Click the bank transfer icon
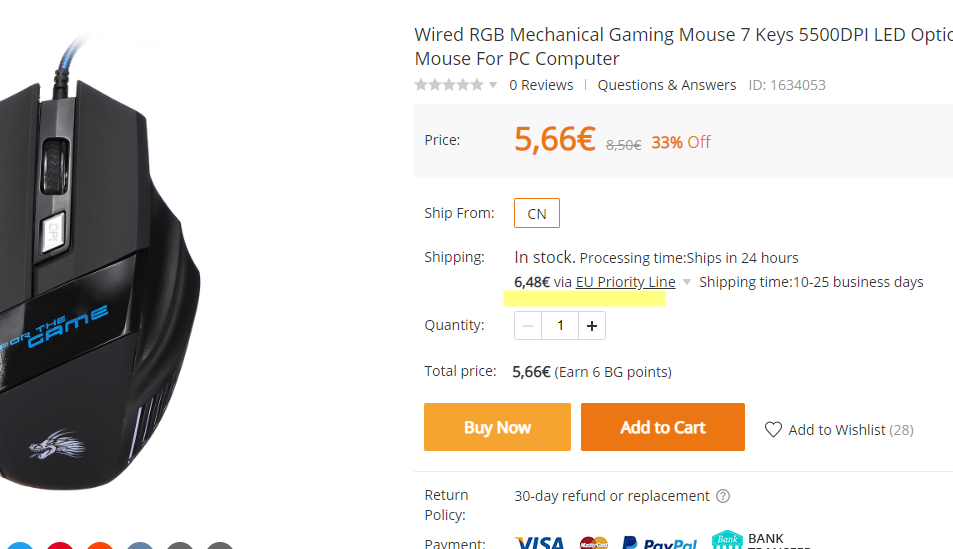Screen dimensions: 953x549 pyautogui.click(x=728, y=542)
